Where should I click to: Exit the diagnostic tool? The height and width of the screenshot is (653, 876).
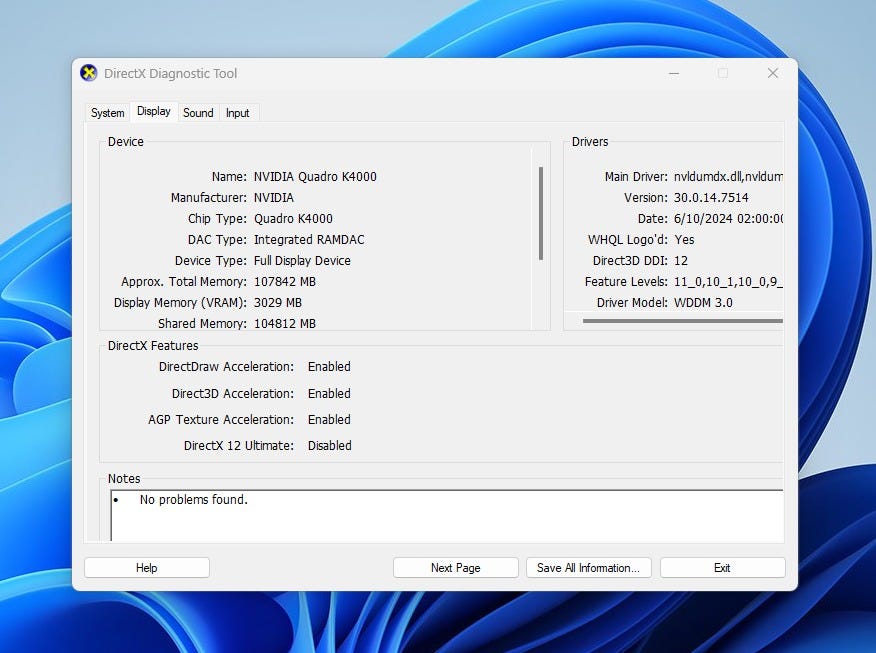tap(722, 568)
